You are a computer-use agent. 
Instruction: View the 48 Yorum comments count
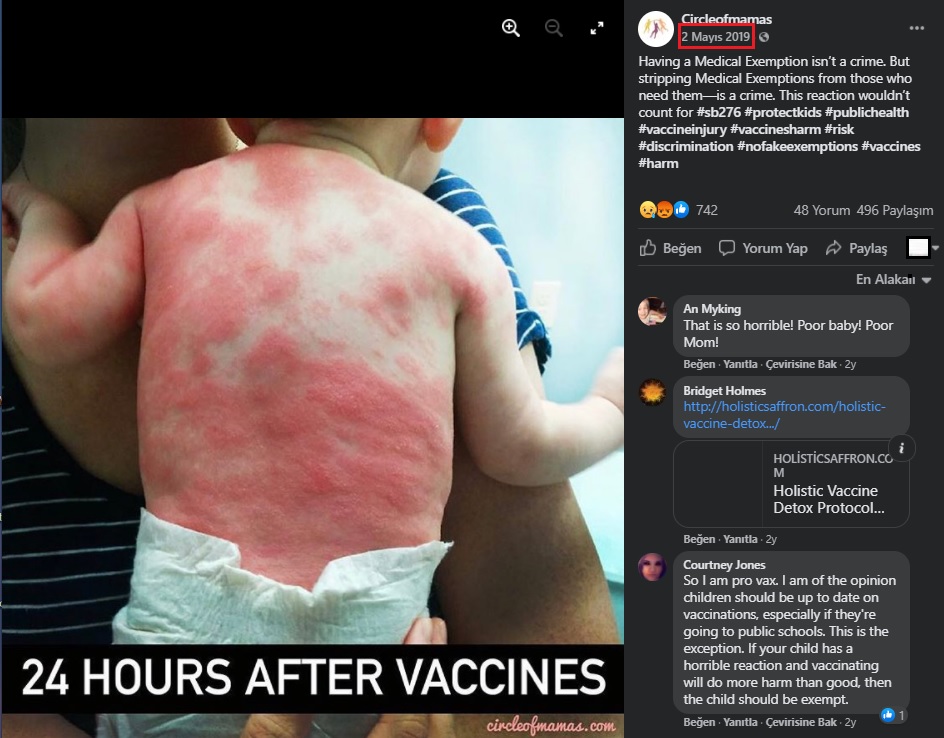coord(821,210)
